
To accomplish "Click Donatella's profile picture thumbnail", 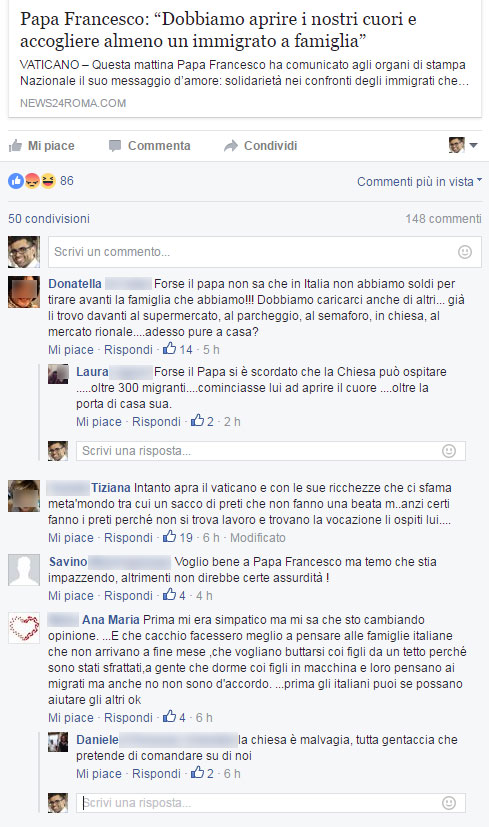I will tap(24, 292).
